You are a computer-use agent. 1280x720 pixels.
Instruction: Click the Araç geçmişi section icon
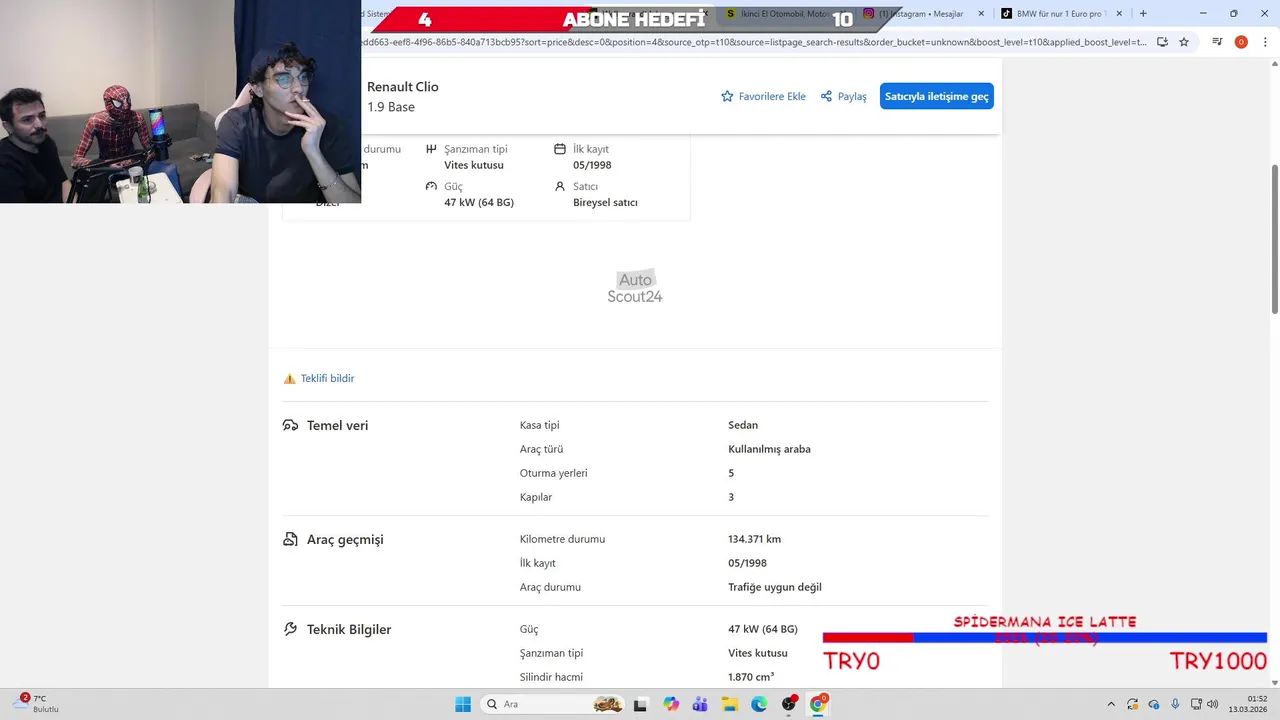[x=290, y=539]
